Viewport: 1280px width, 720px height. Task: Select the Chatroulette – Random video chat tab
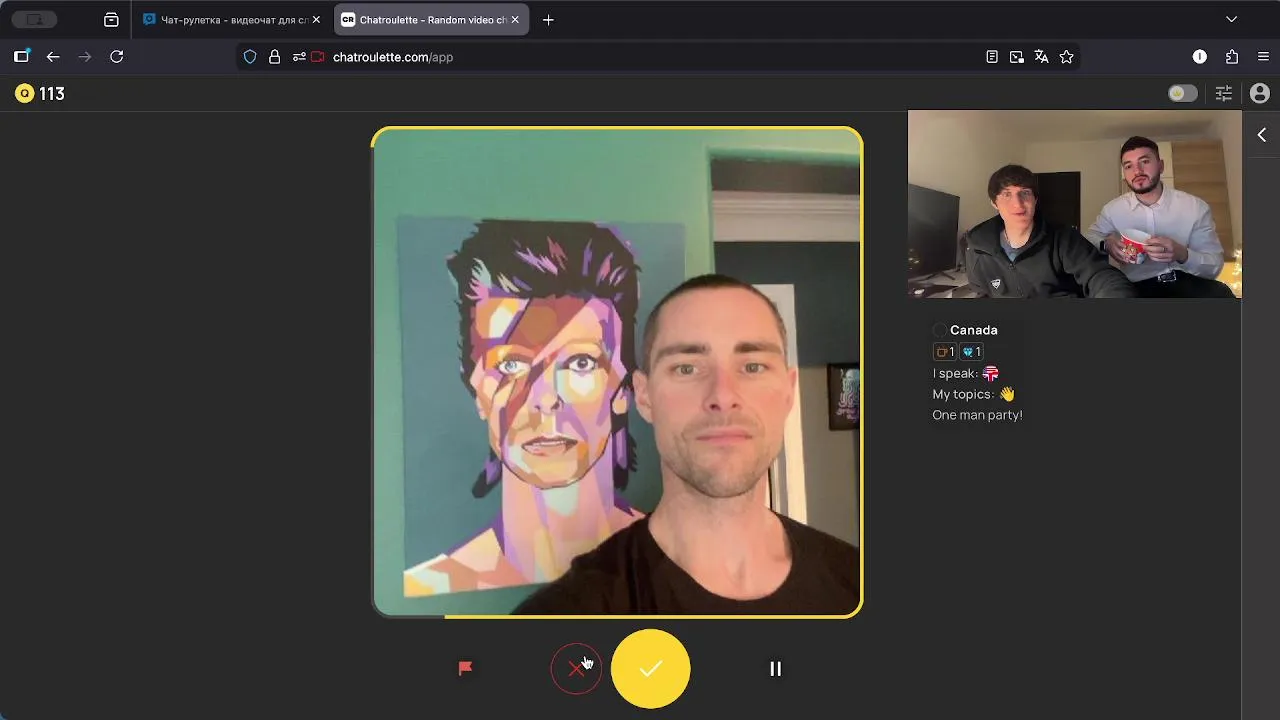pyautogui.click(x=430, y=20)
